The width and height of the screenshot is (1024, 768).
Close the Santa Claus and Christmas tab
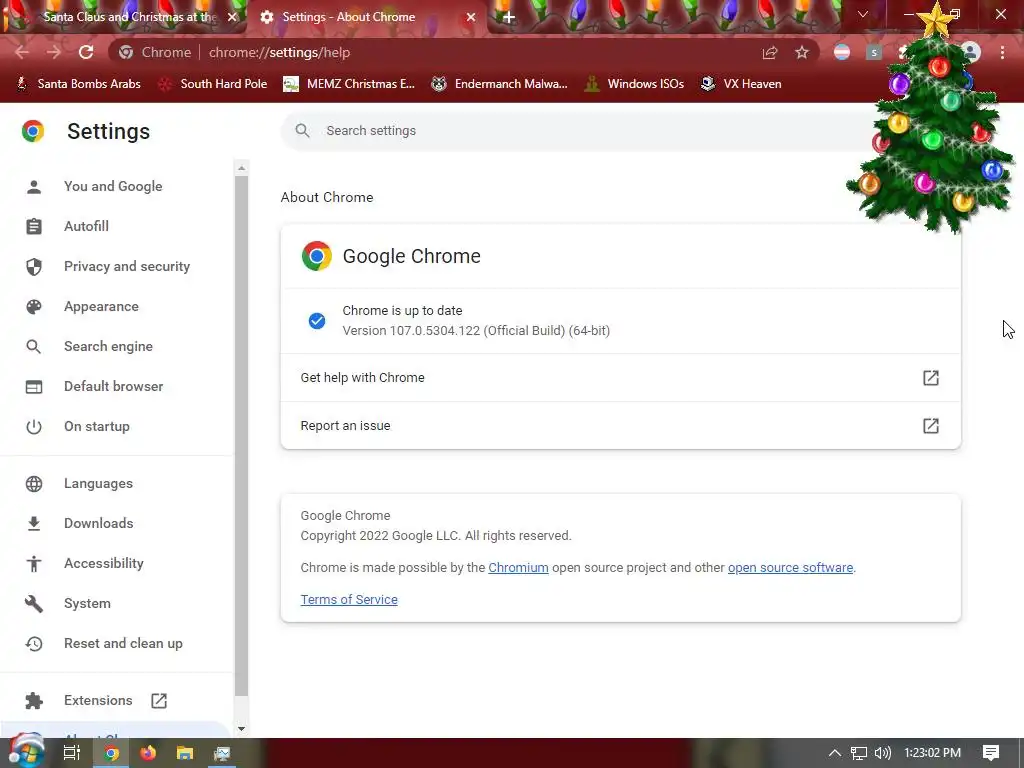[232, 17]
